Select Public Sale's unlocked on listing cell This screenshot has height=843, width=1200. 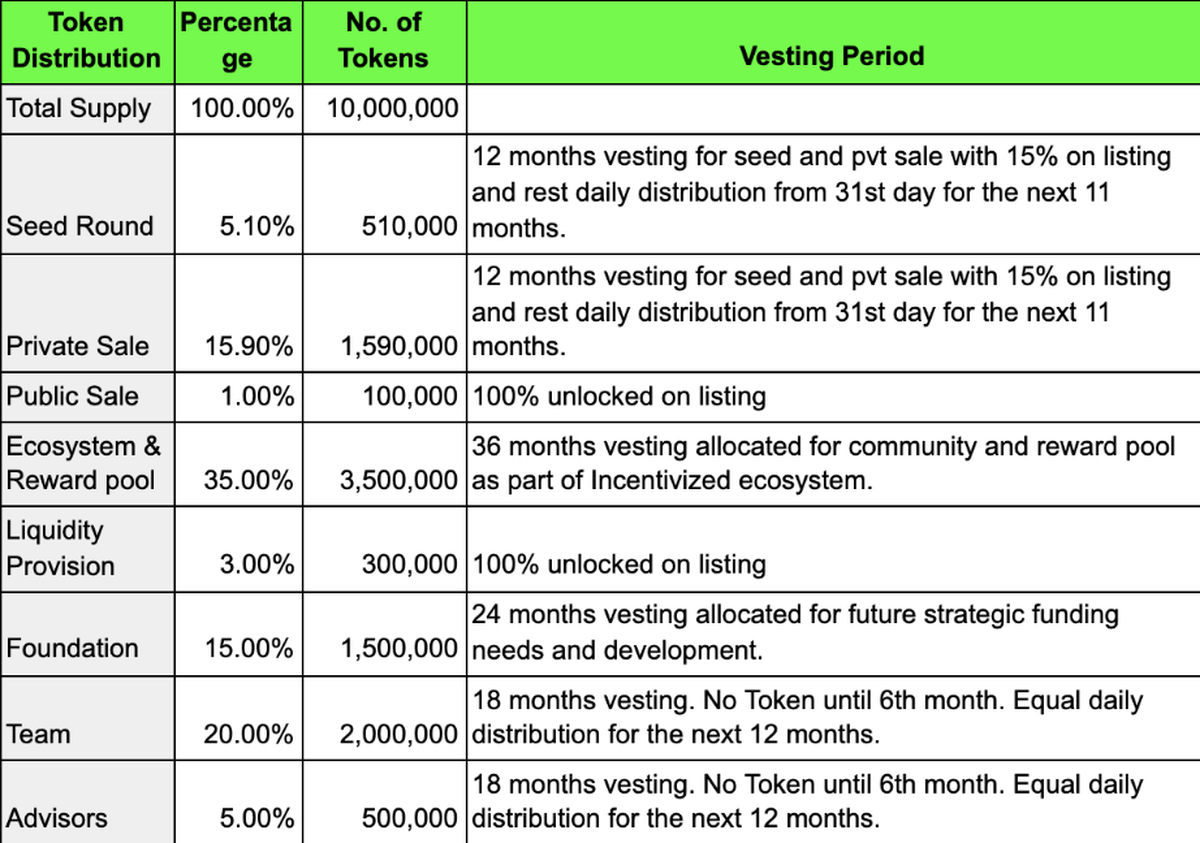pyautogui.click(x=619, y=396)
